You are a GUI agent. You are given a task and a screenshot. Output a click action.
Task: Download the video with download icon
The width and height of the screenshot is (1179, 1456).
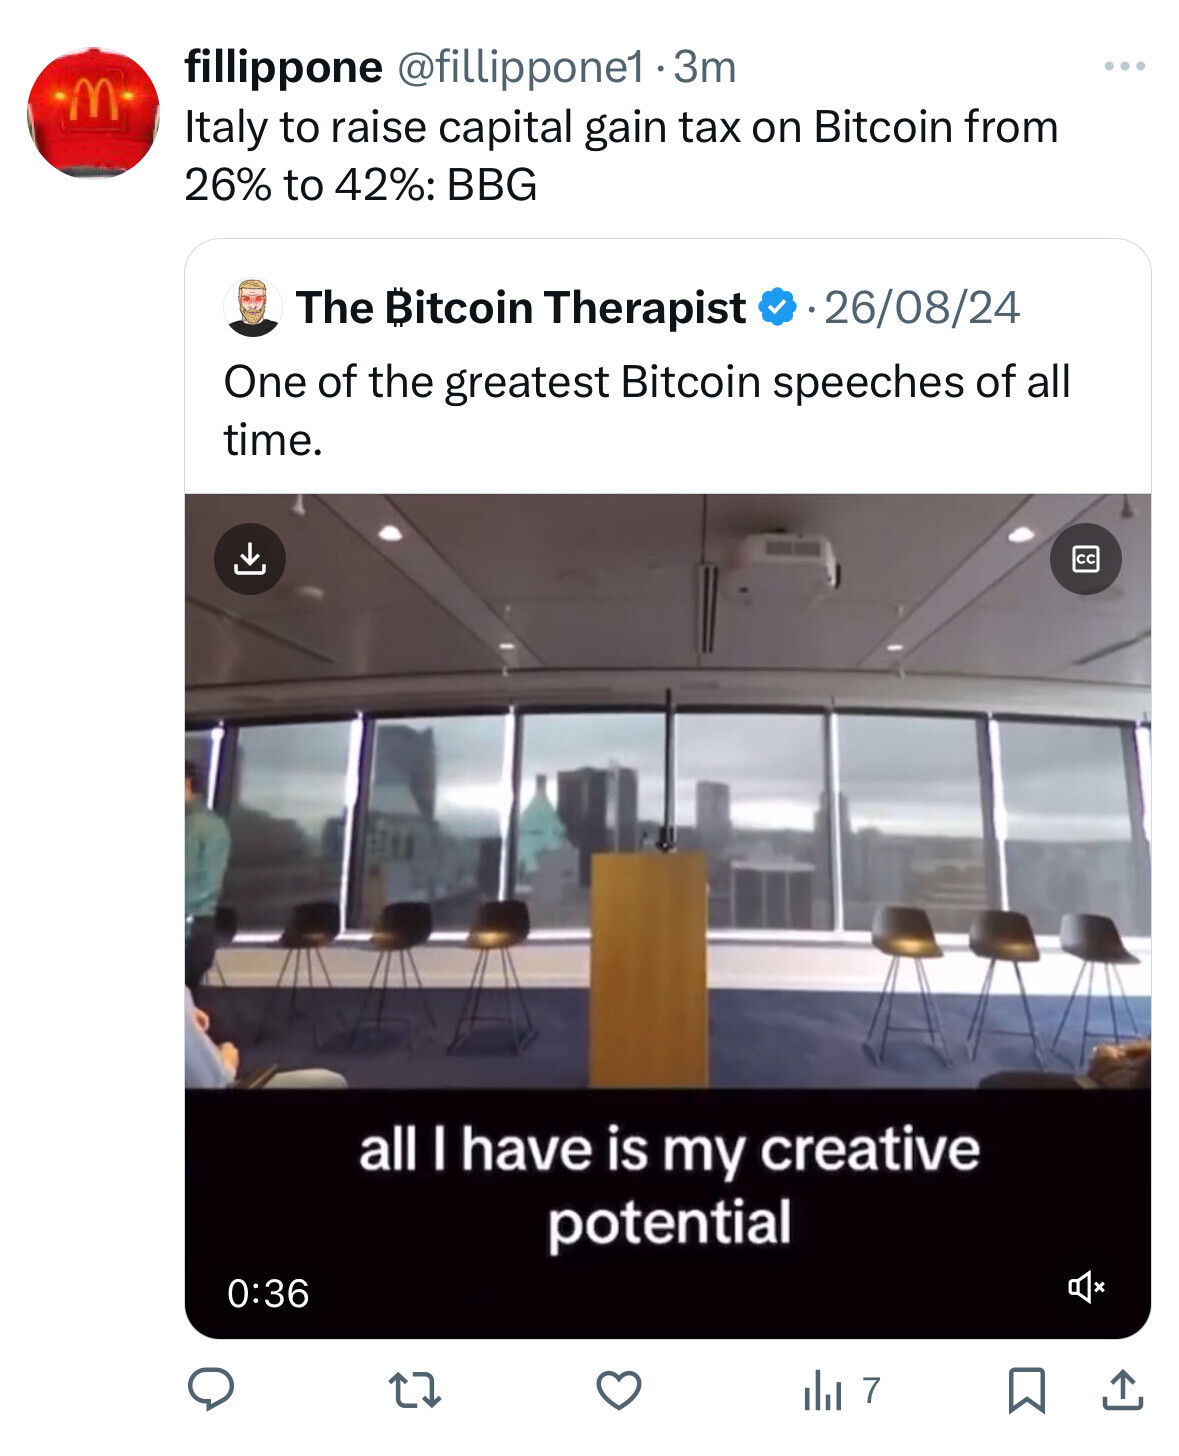click(250, 559)
